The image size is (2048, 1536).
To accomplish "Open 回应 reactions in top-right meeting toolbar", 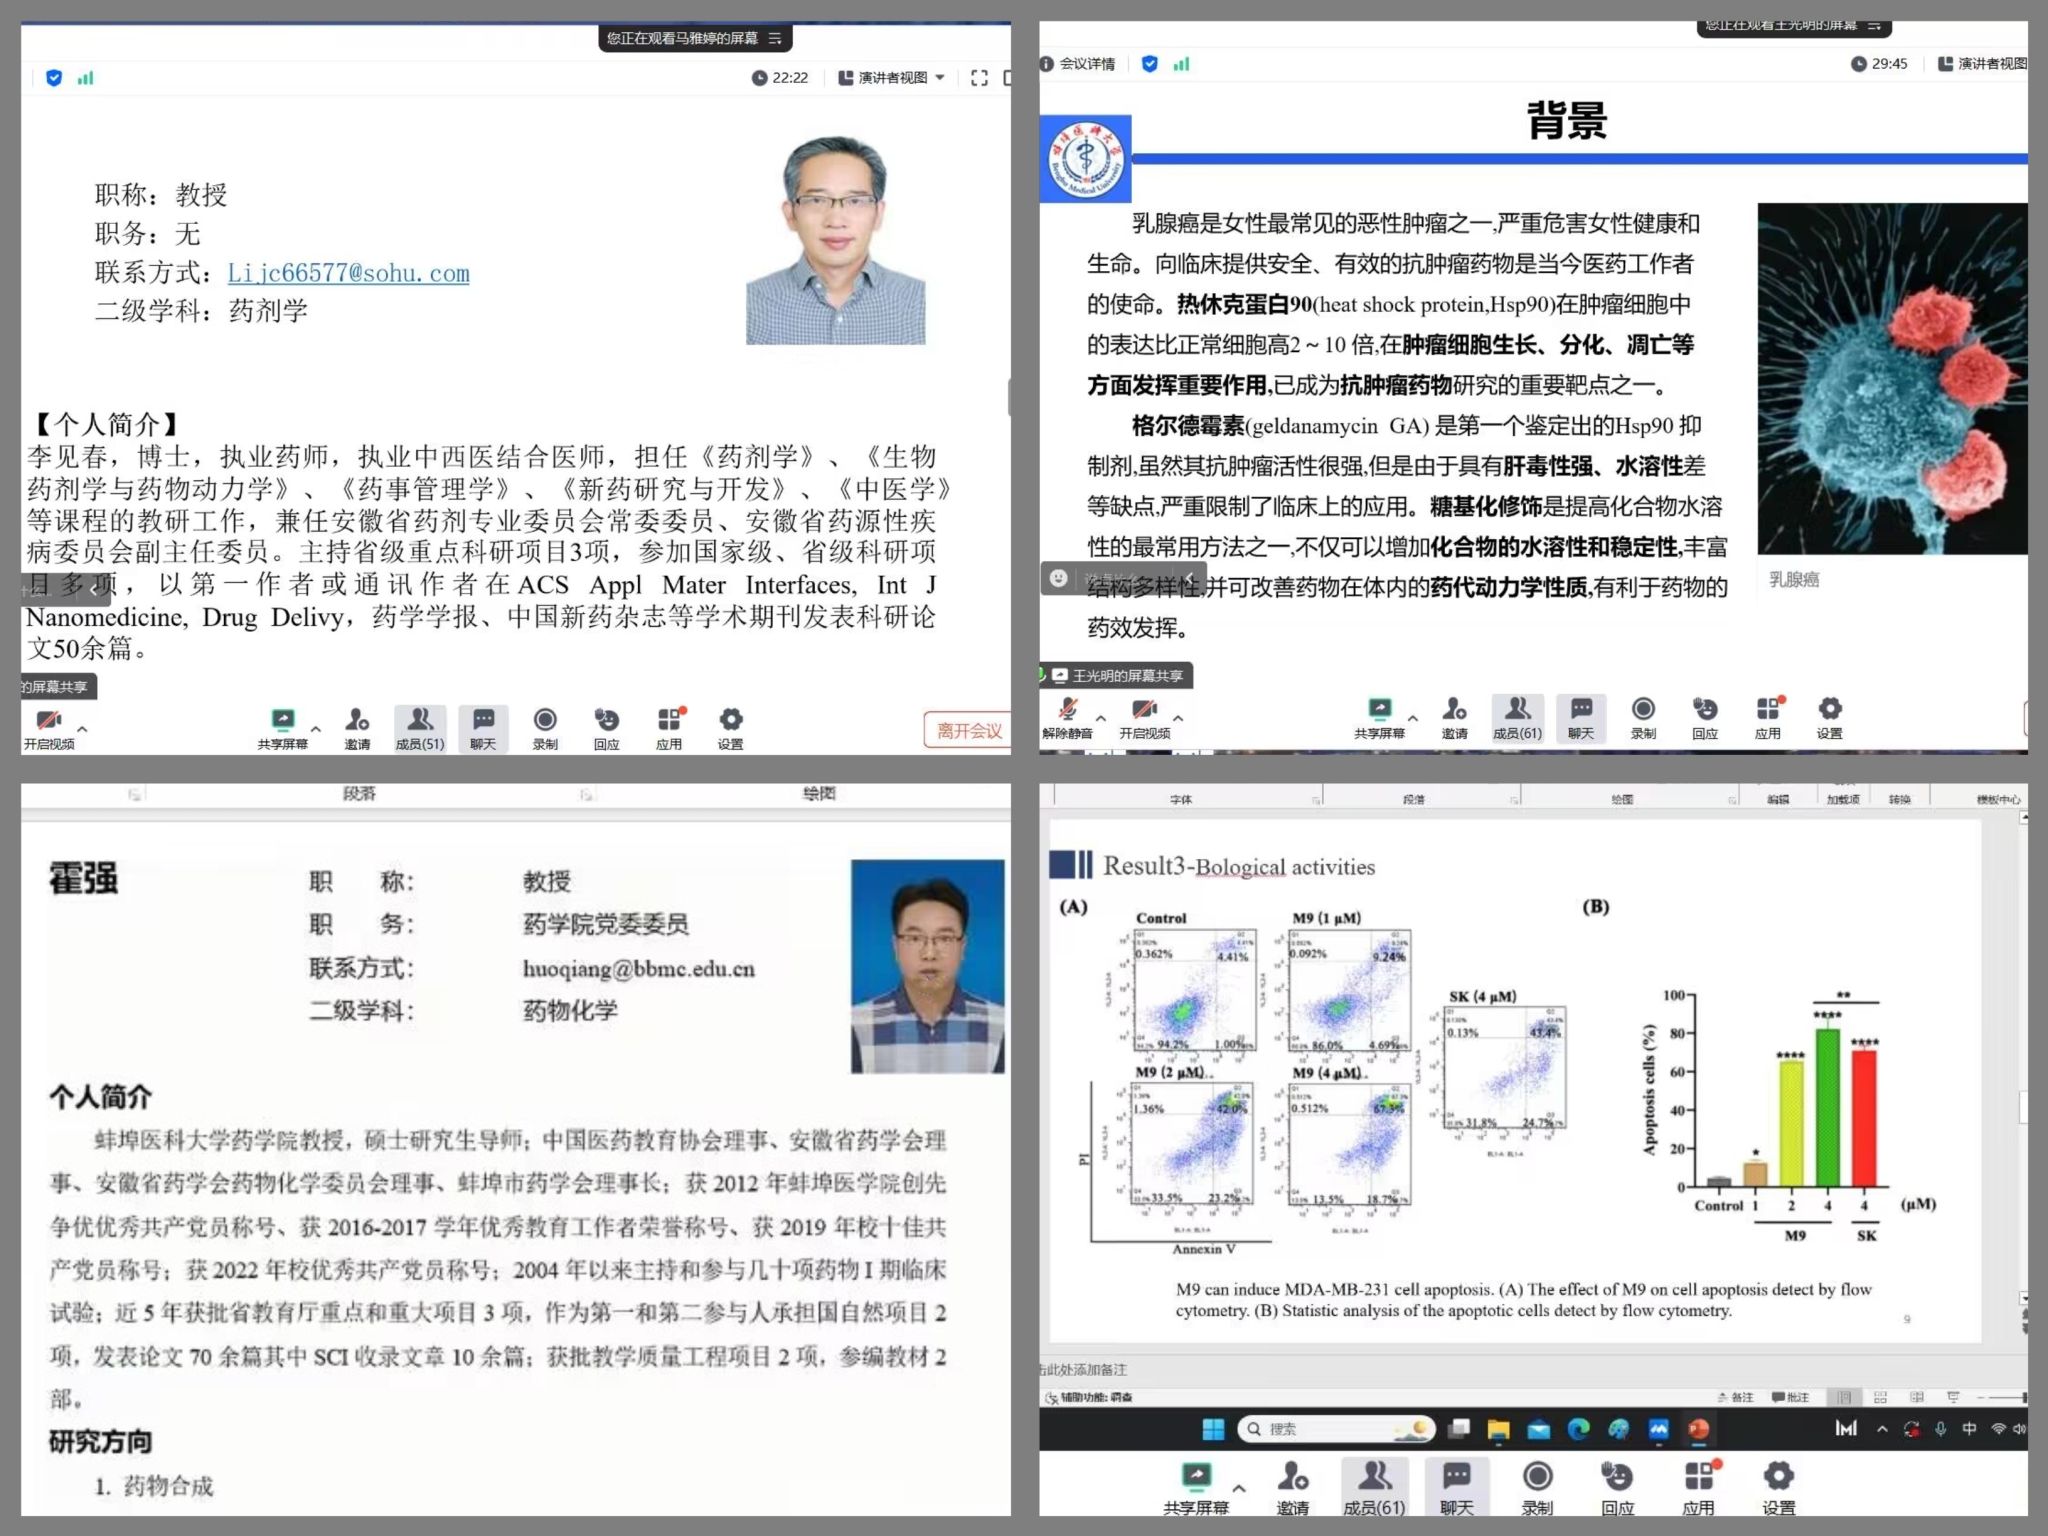I will pos(1705,710).
